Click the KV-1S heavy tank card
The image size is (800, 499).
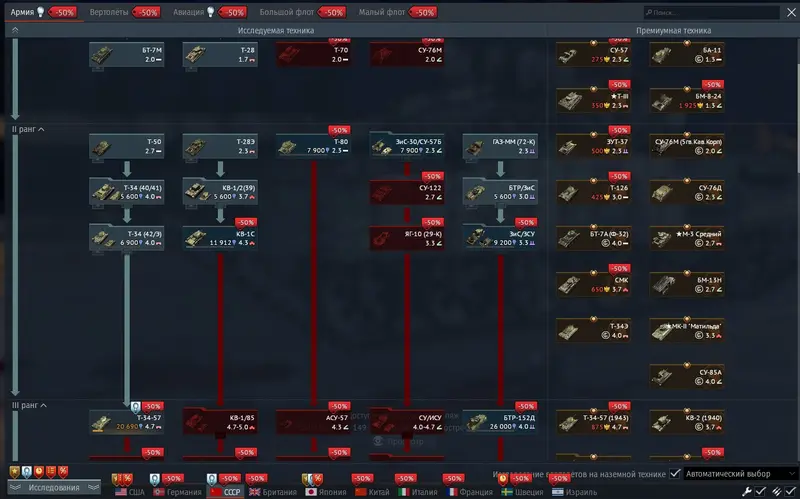[x=219, y=237]
